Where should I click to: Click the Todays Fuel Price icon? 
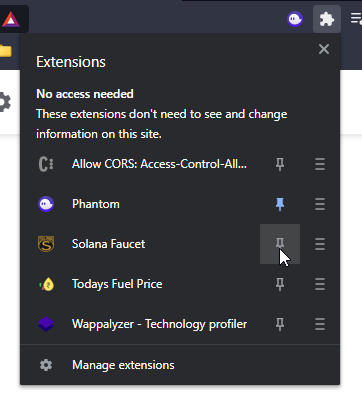[x=46, y=284]
